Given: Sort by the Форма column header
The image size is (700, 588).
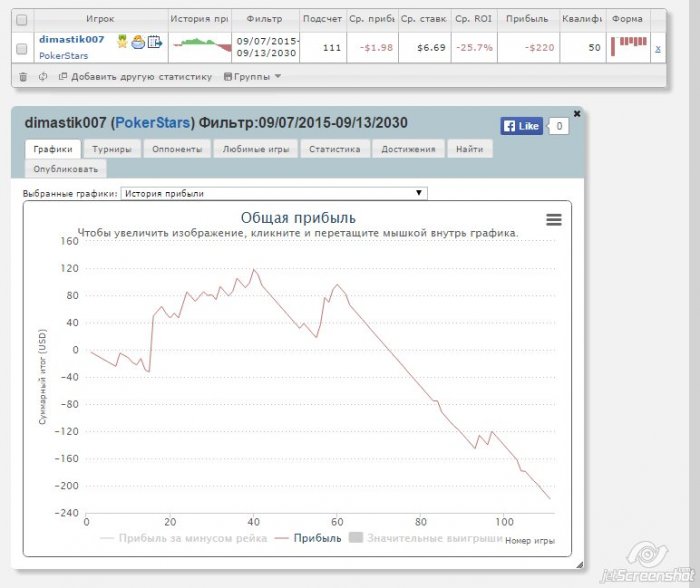Looking at the screenshot, I should 627,19.
